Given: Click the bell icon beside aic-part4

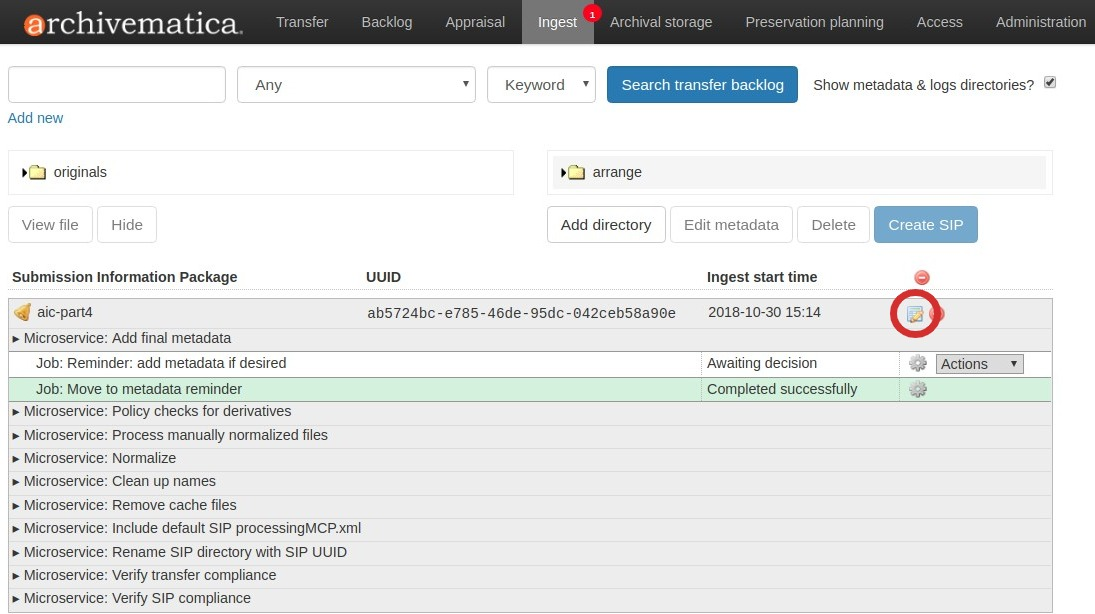Looking at the screenshot, I should coord(22,313).
